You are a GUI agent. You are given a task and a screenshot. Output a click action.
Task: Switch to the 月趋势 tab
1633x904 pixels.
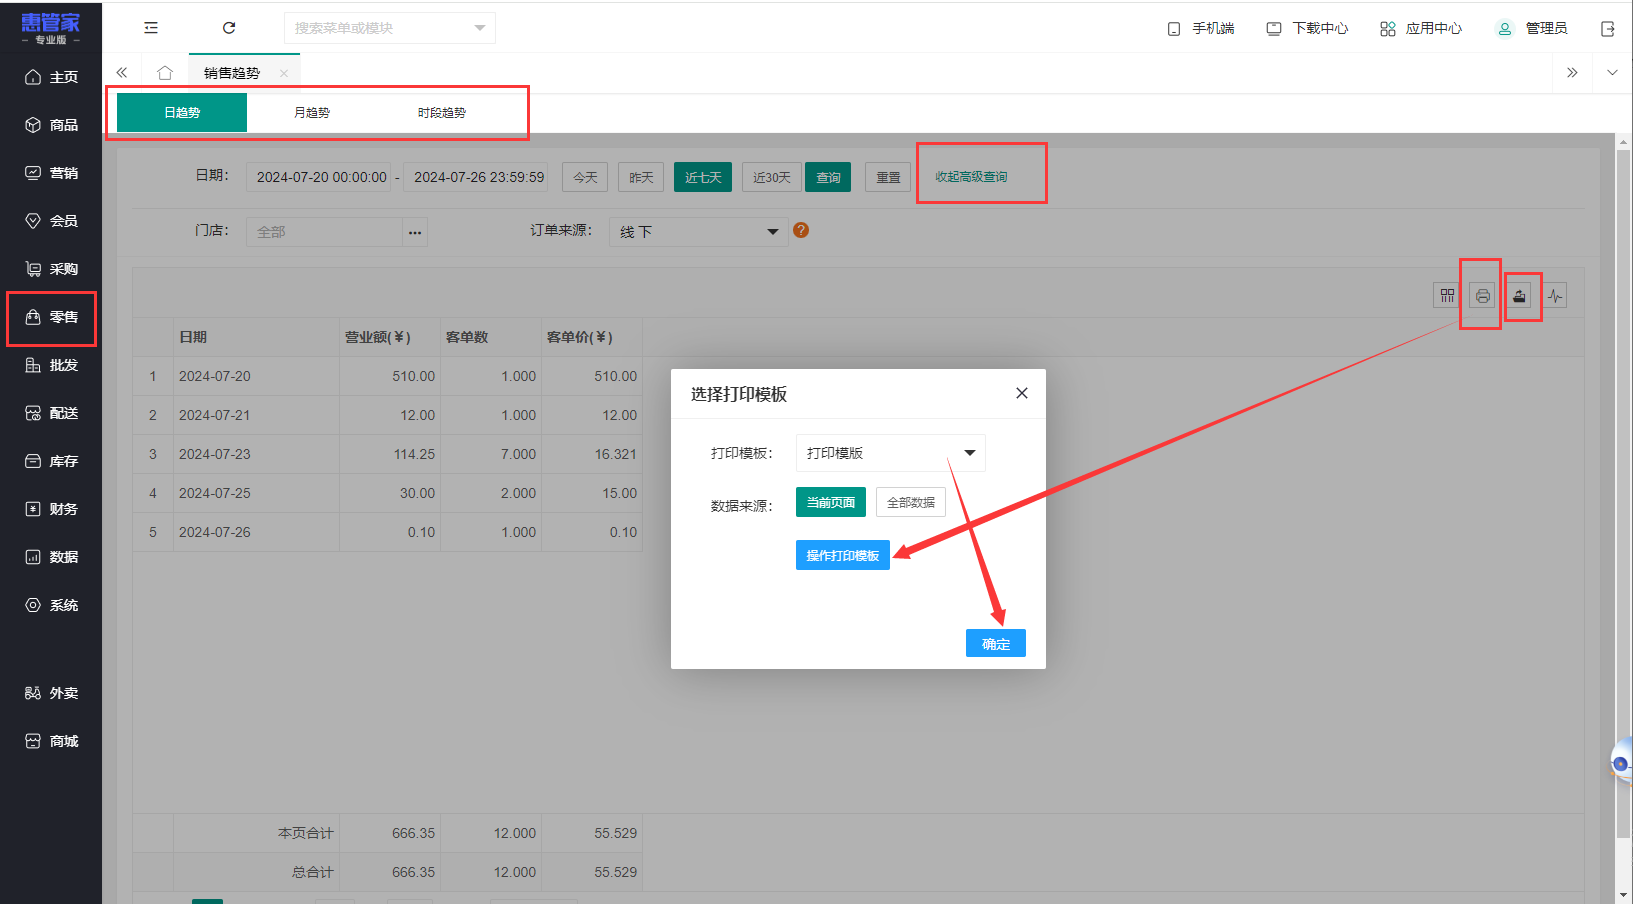312,112
